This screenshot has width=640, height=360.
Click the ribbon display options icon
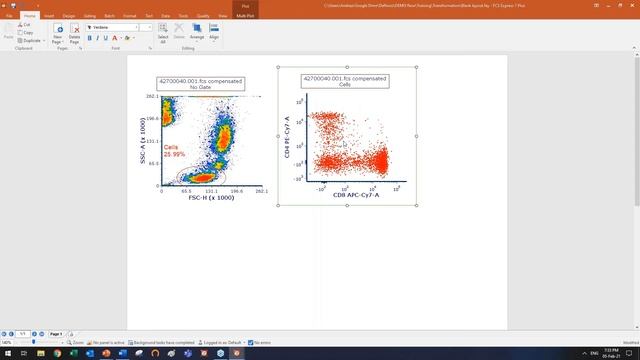click(596, 5)
